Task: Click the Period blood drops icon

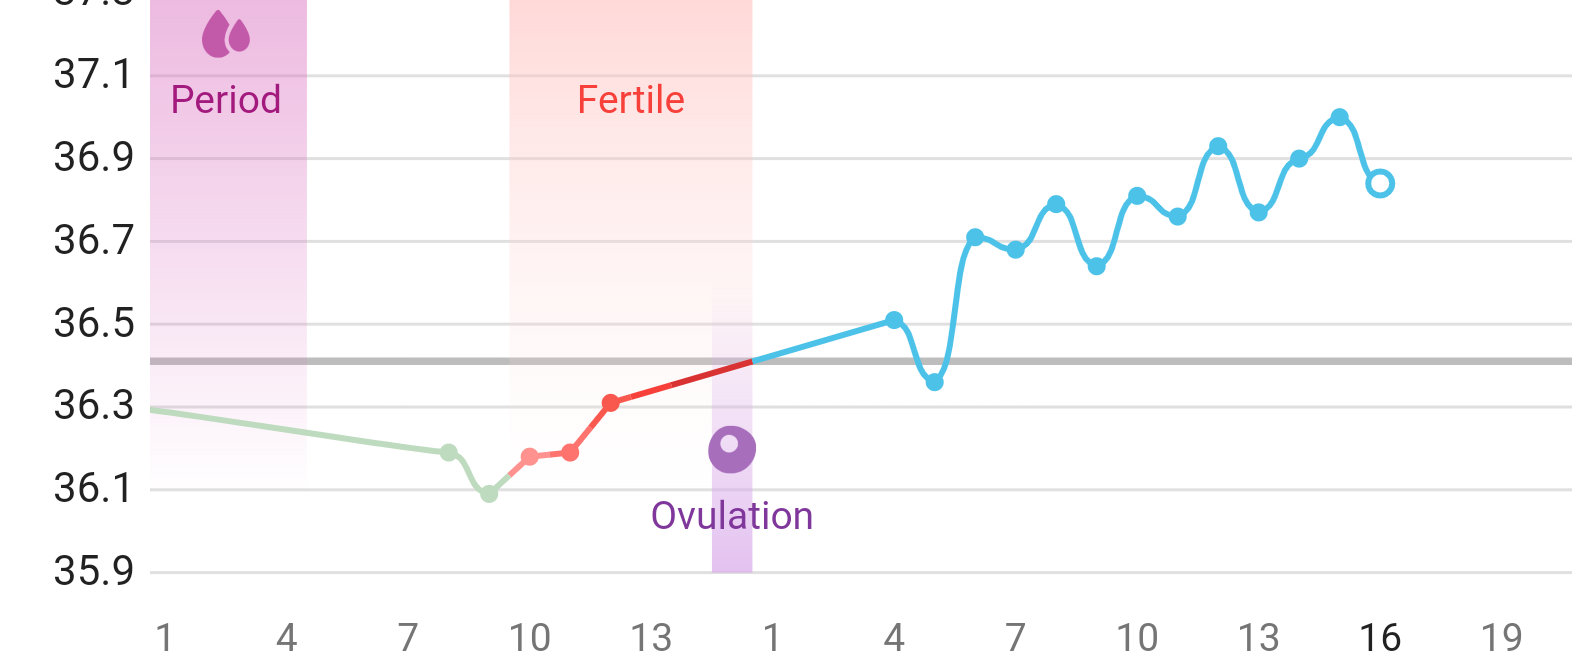Action: (x=226, y=35)
